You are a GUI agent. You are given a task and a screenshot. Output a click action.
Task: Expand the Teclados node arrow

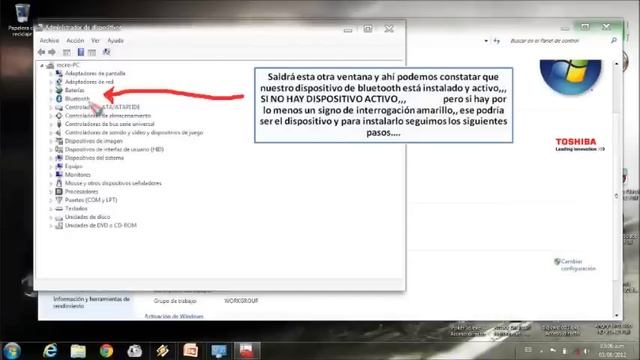[51, 209]
